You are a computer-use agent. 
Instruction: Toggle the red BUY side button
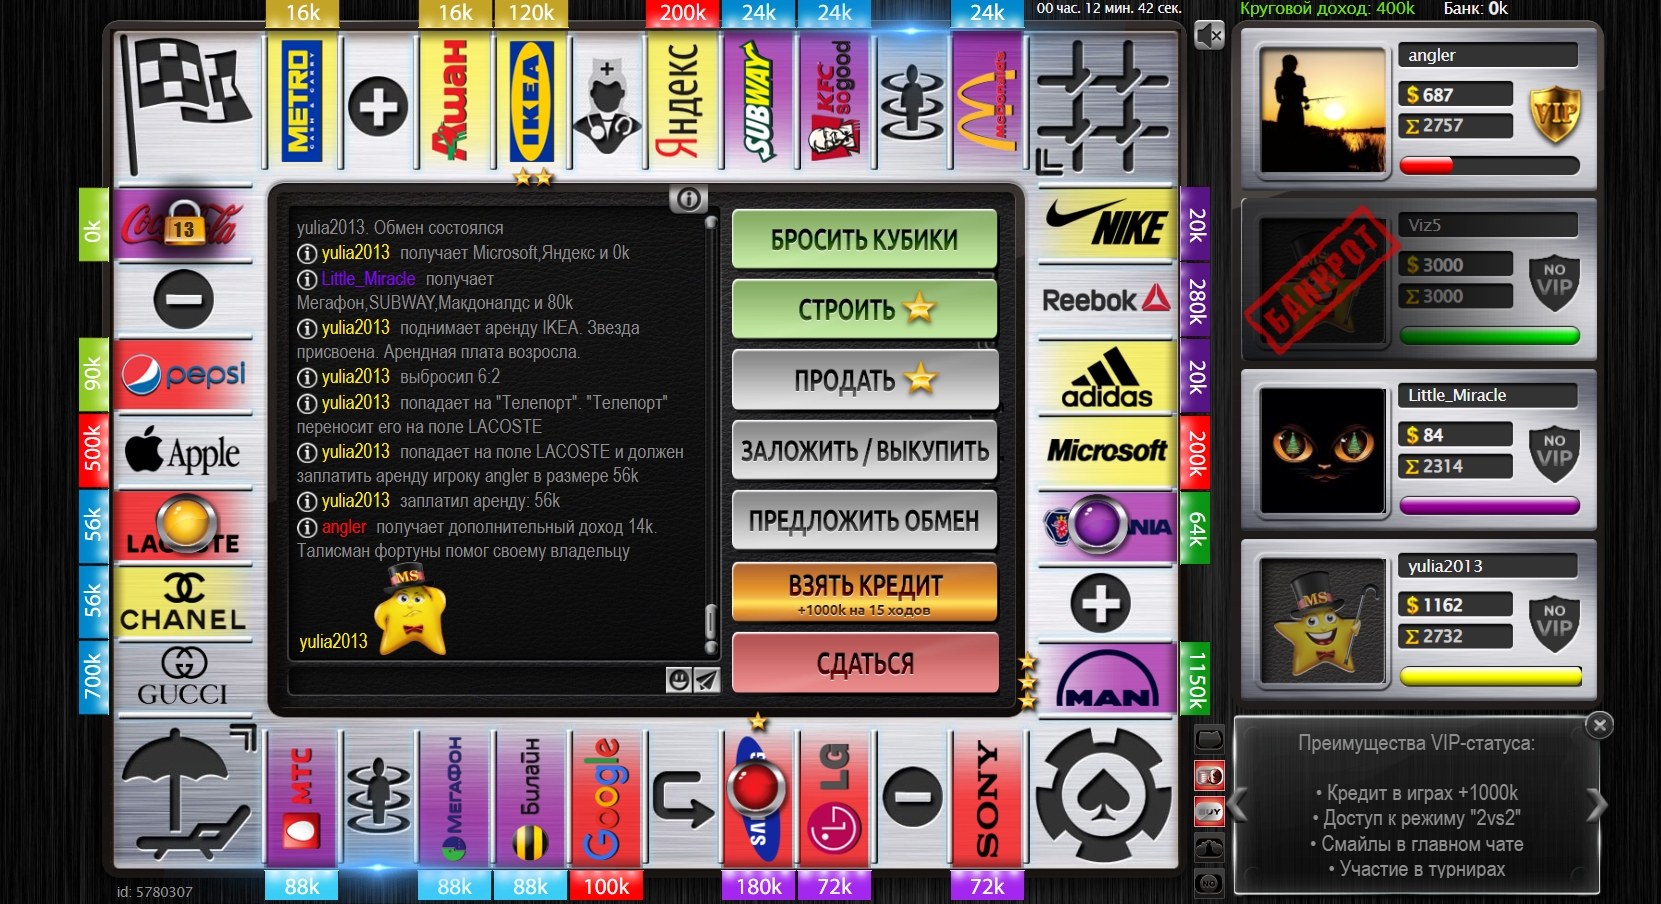click(x=1209, y=811)
